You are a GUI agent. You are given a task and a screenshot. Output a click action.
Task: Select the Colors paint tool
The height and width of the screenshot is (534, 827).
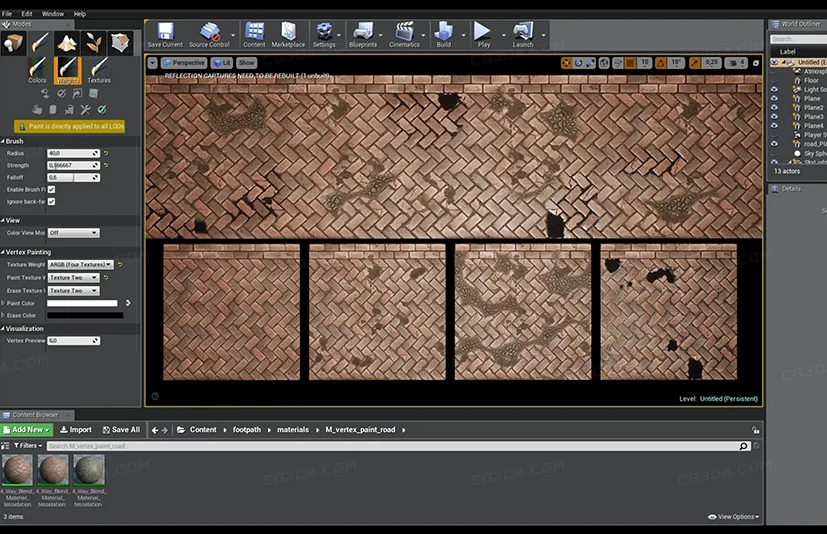[37, 71]
